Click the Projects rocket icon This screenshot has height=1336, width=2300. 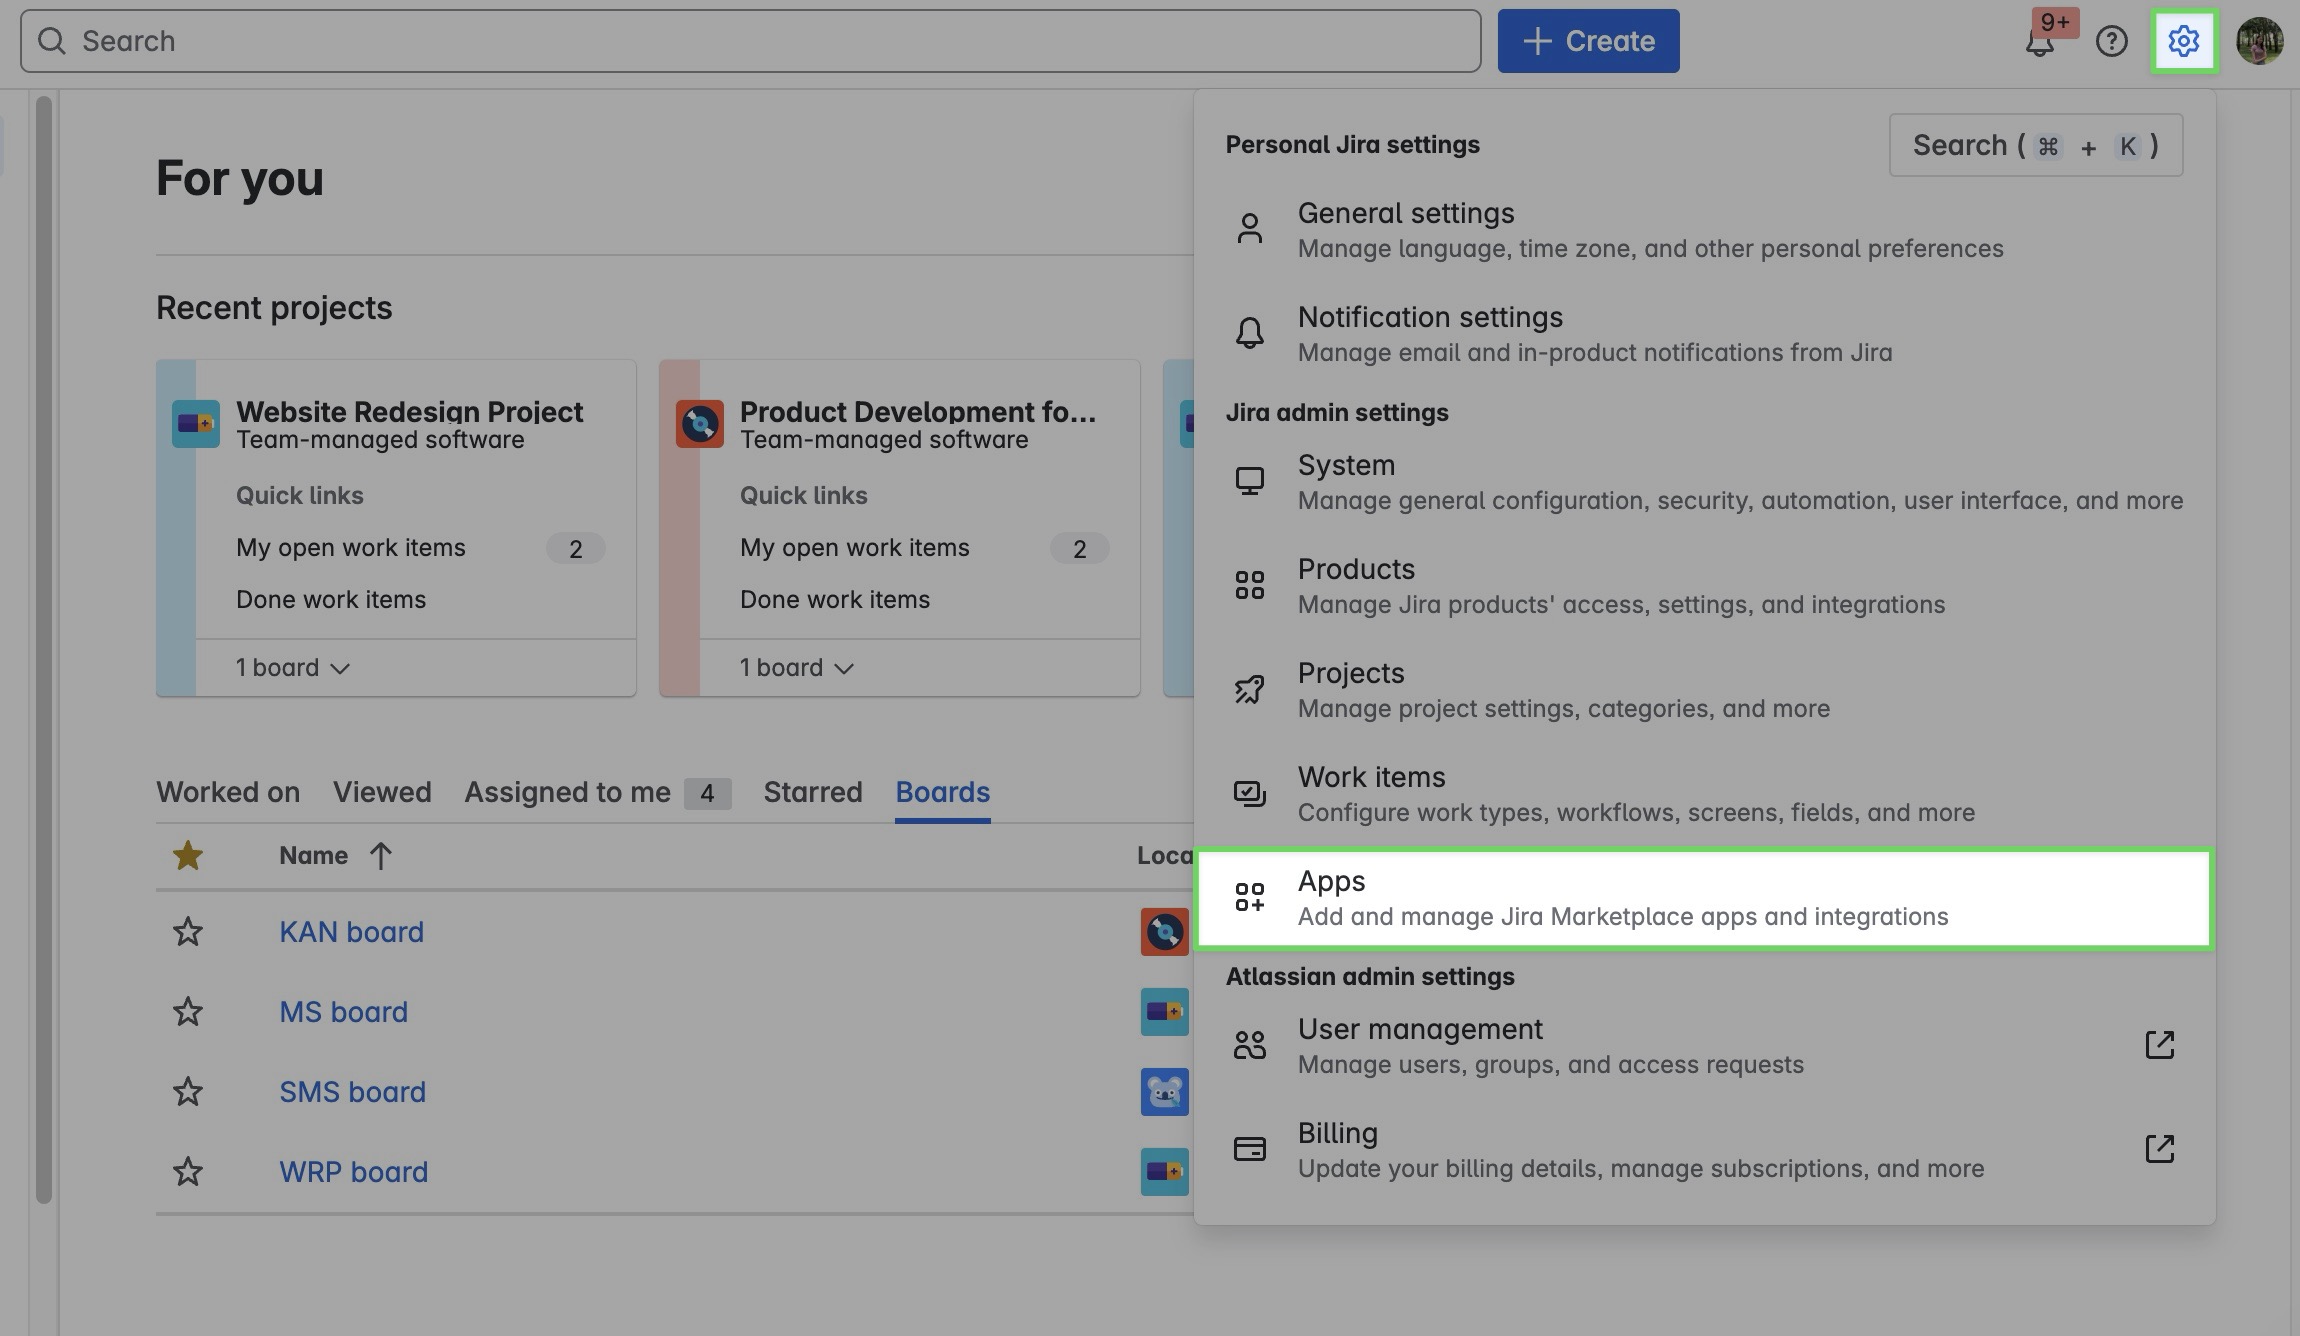pos(1249,689)
